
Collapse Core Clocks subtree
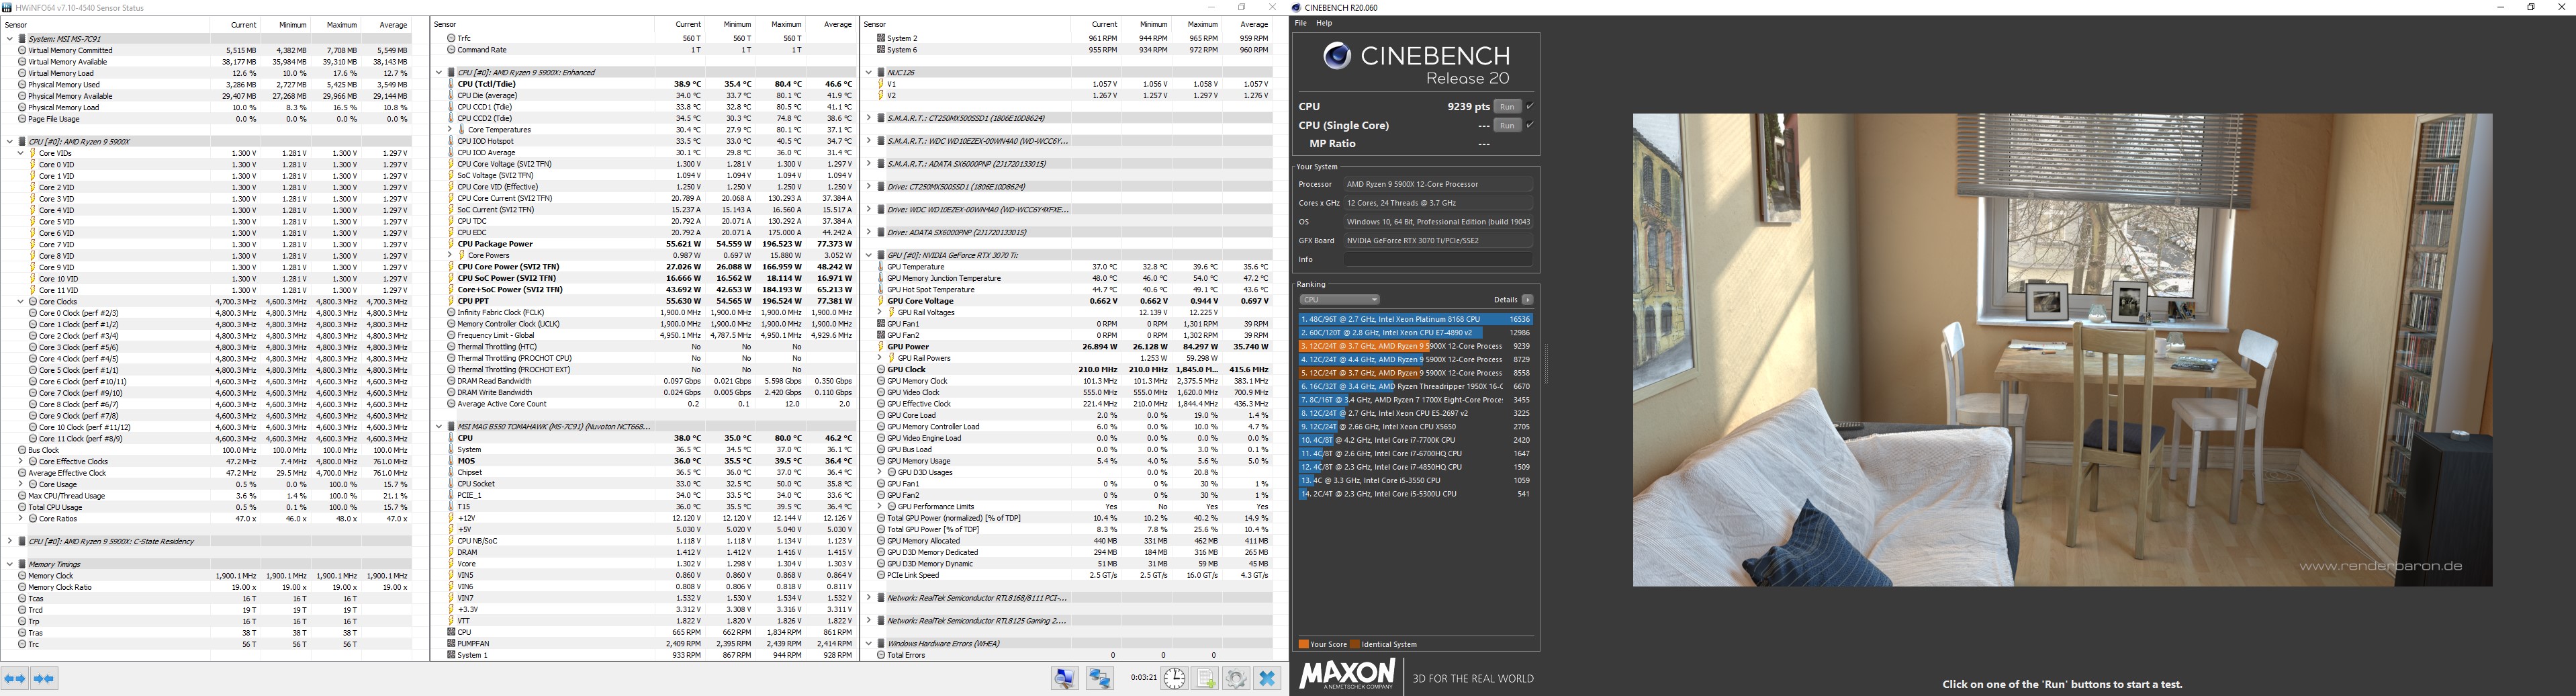click(20, 301)
